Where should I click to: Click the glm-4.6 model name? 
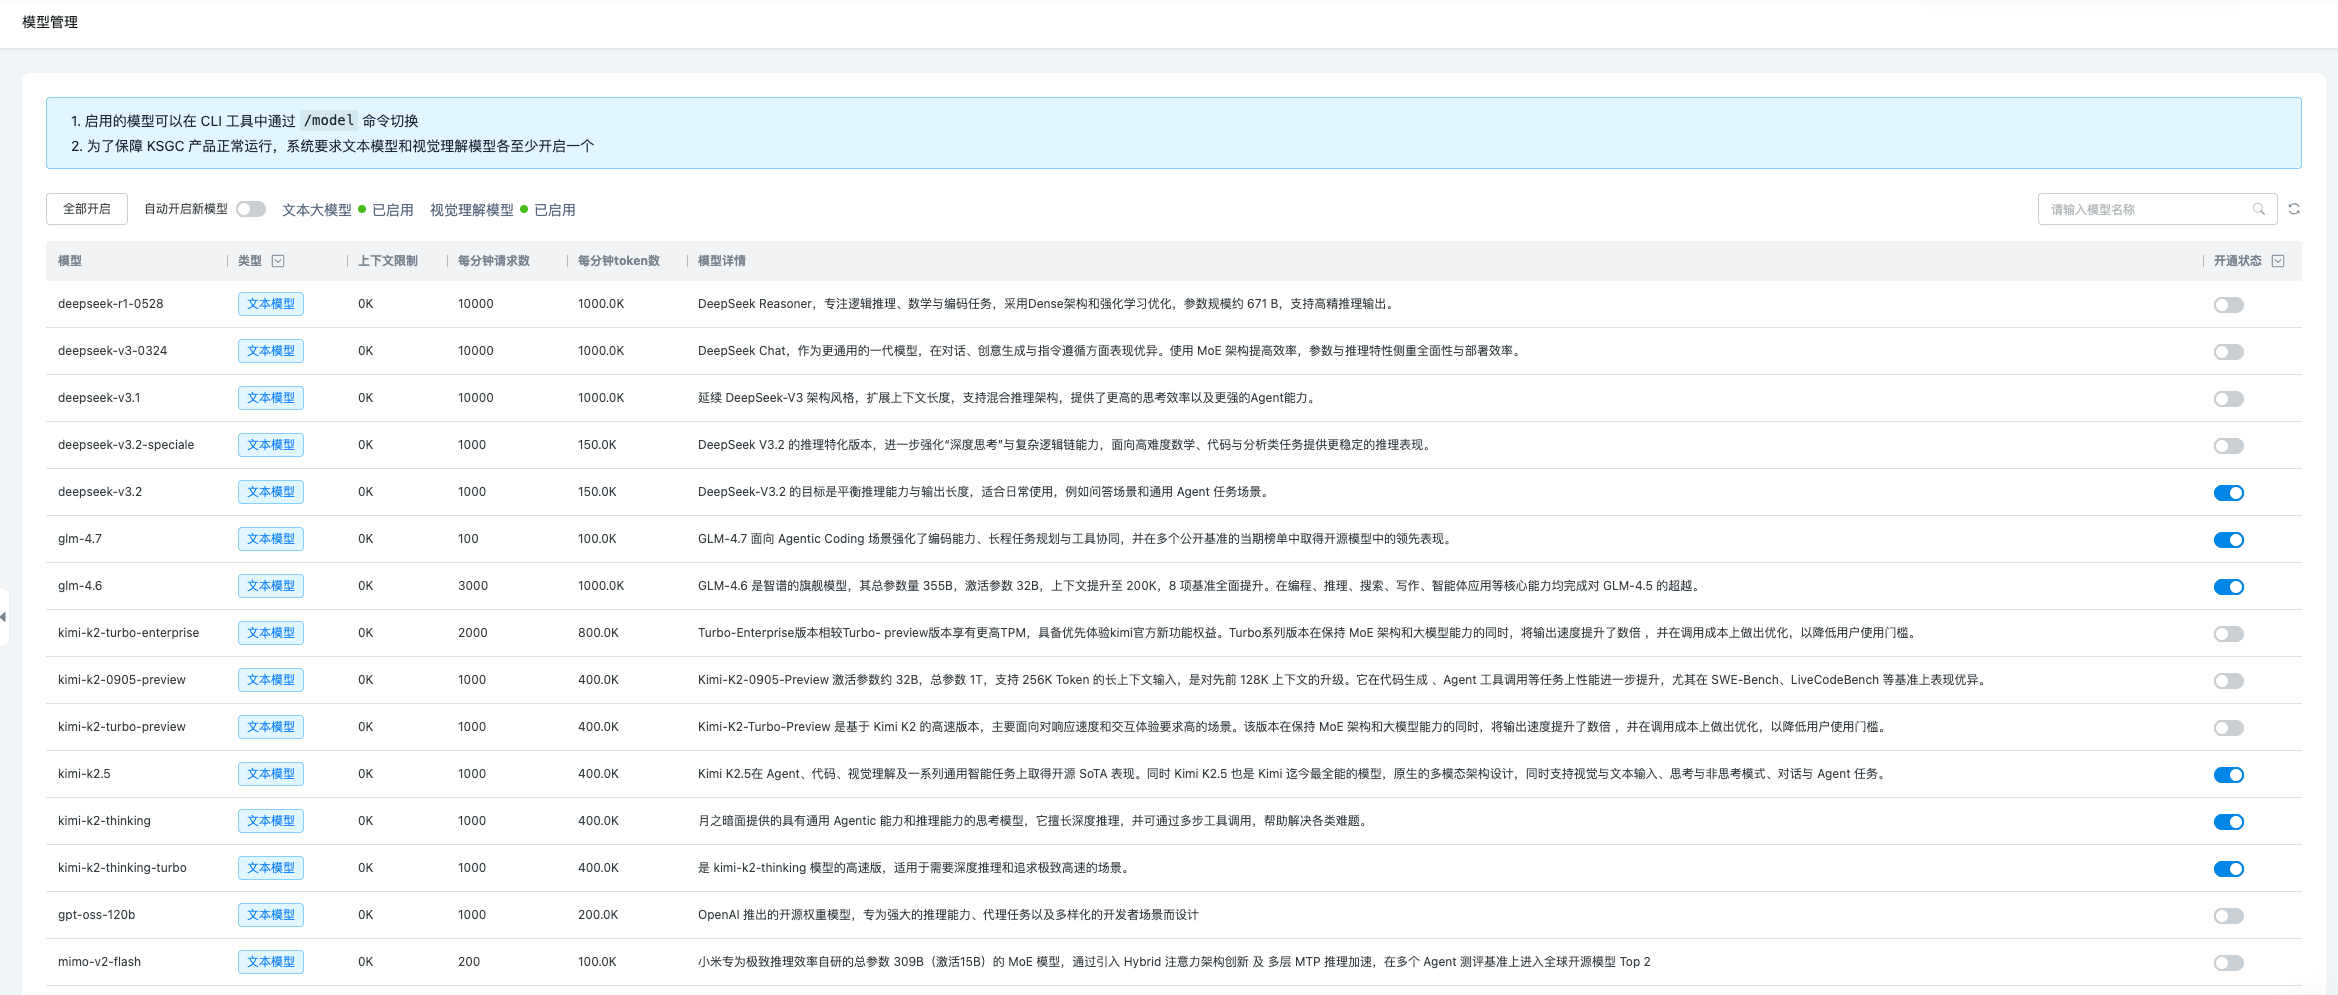coord(80,586)
